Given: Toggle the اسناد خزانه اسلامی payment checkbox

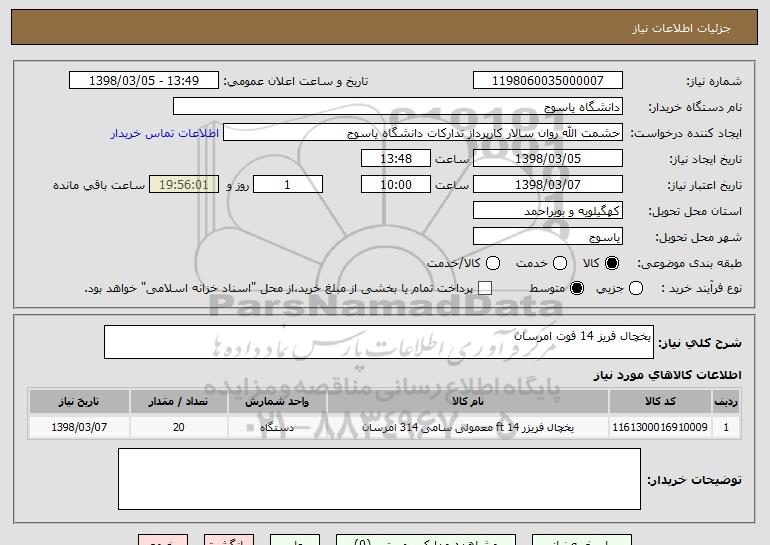Looking at the screenshot, I should [x=485, y=288].
